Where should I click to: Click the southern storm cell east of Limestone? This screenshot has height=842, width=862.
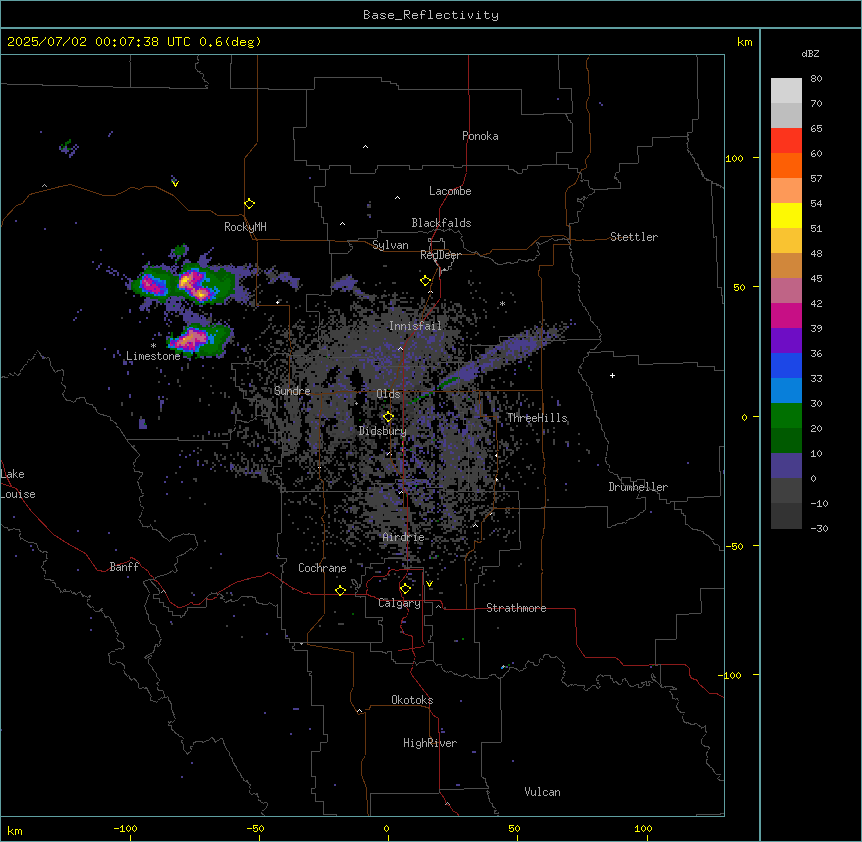click(199, 340)
